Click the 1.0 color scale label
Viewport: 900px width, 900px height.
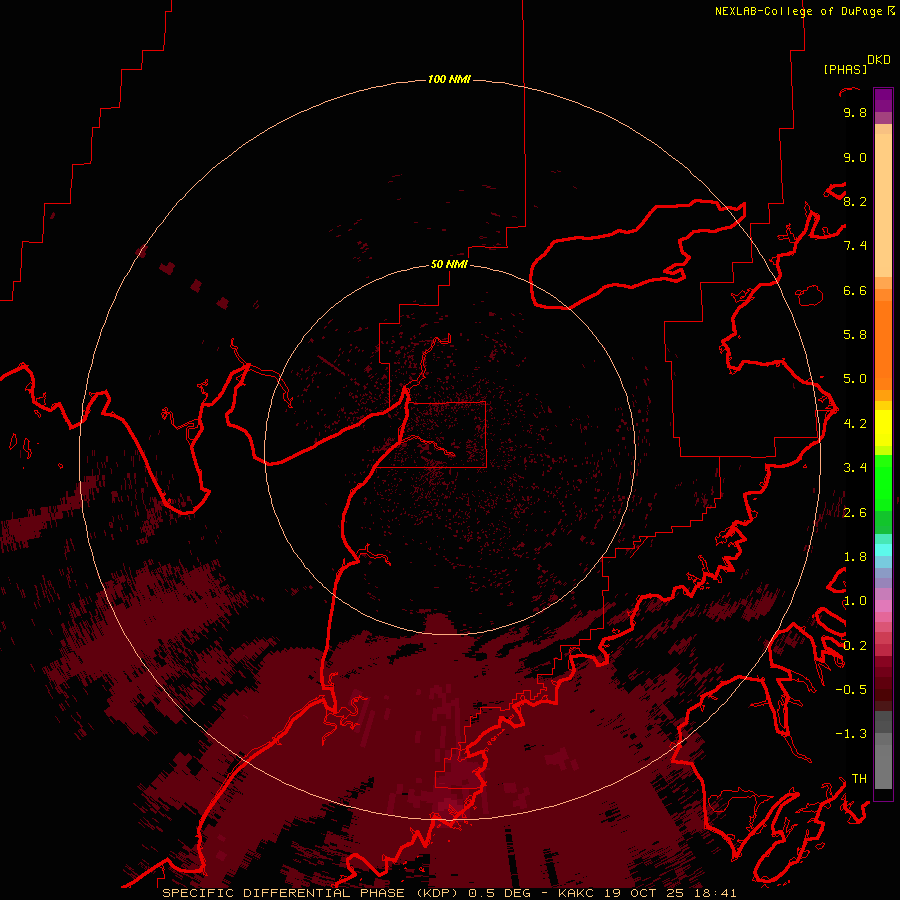855,601
